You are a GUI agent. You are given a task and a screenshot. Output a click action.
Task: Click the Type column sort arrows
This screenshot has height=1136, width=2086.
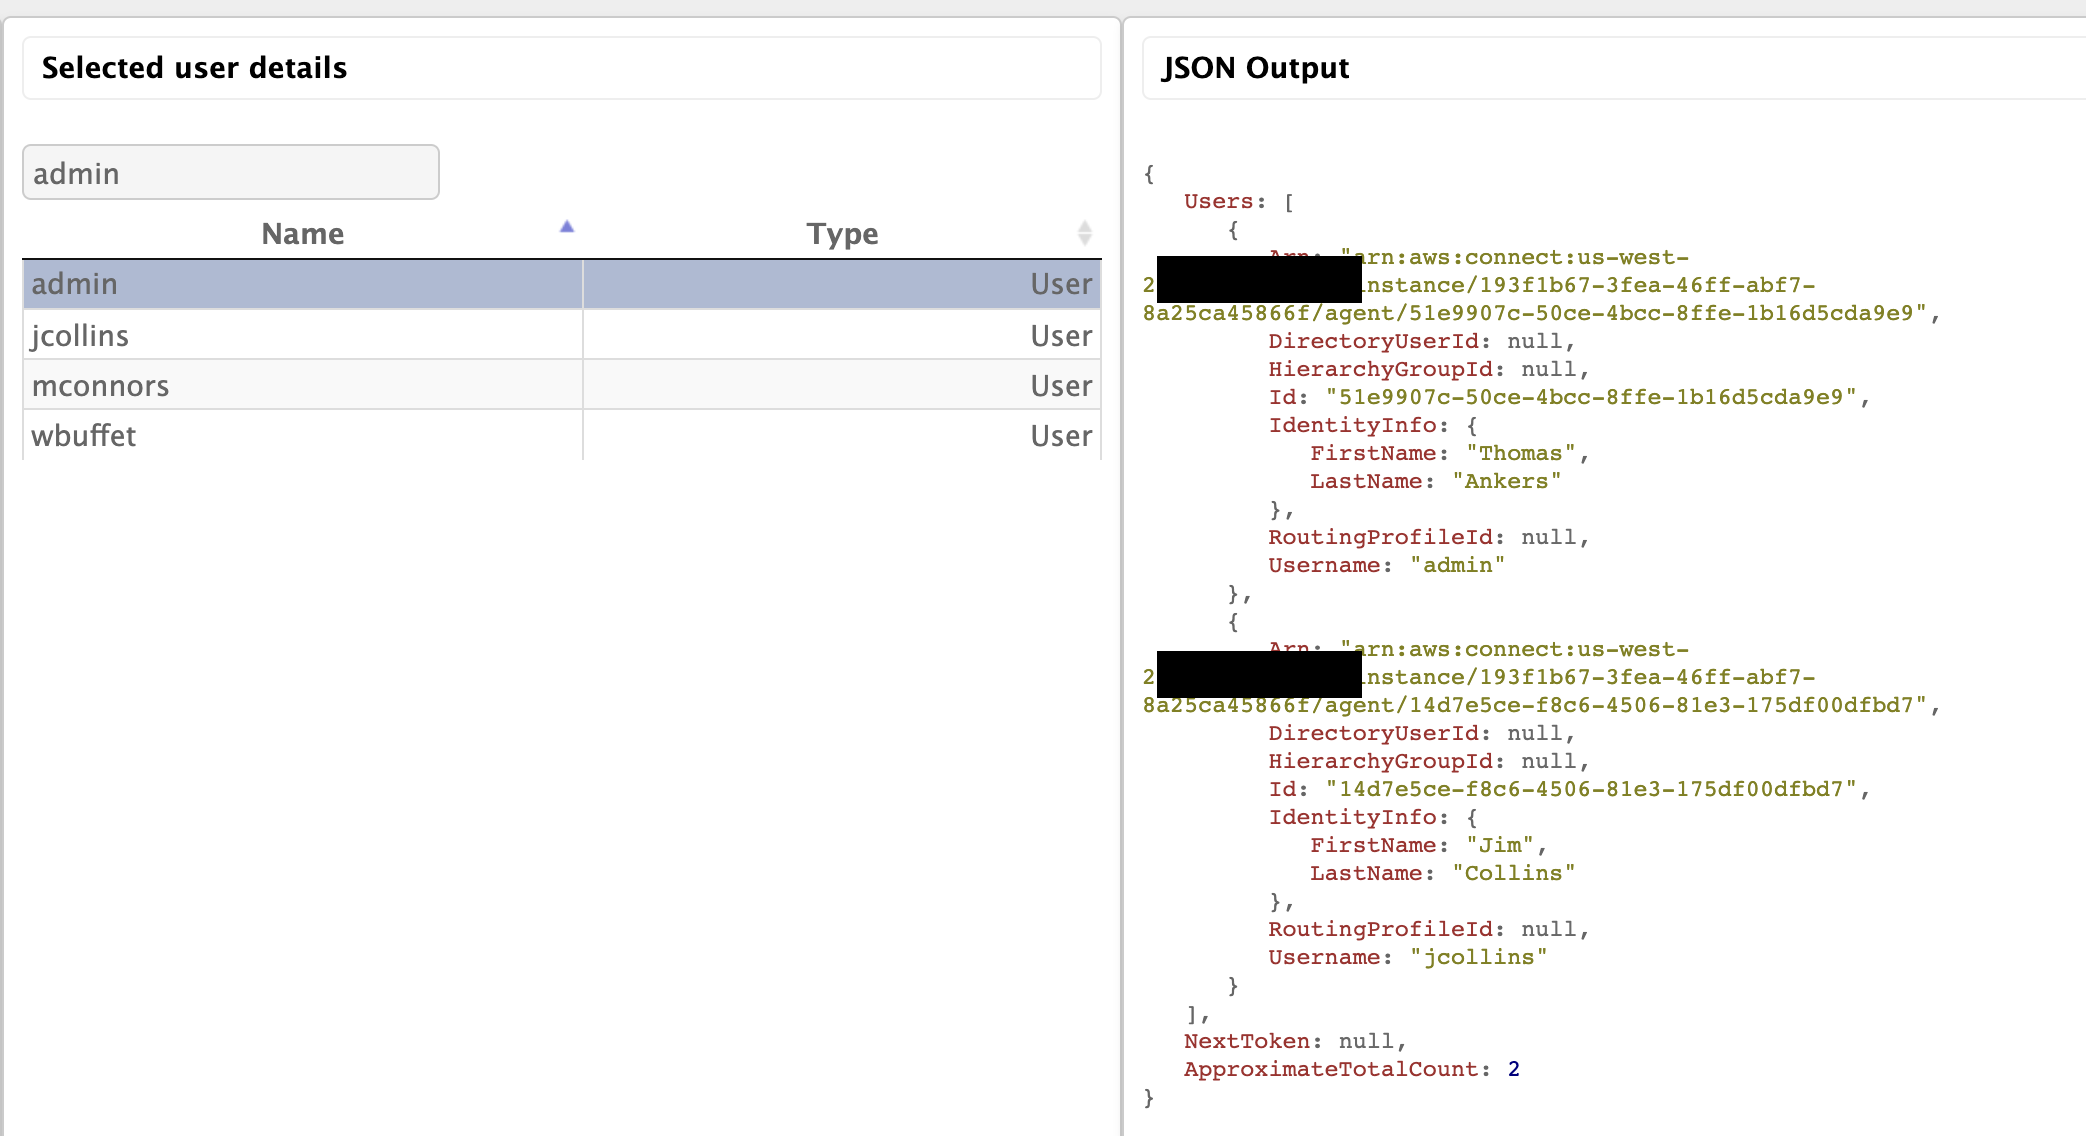[x=1085, y=233]
